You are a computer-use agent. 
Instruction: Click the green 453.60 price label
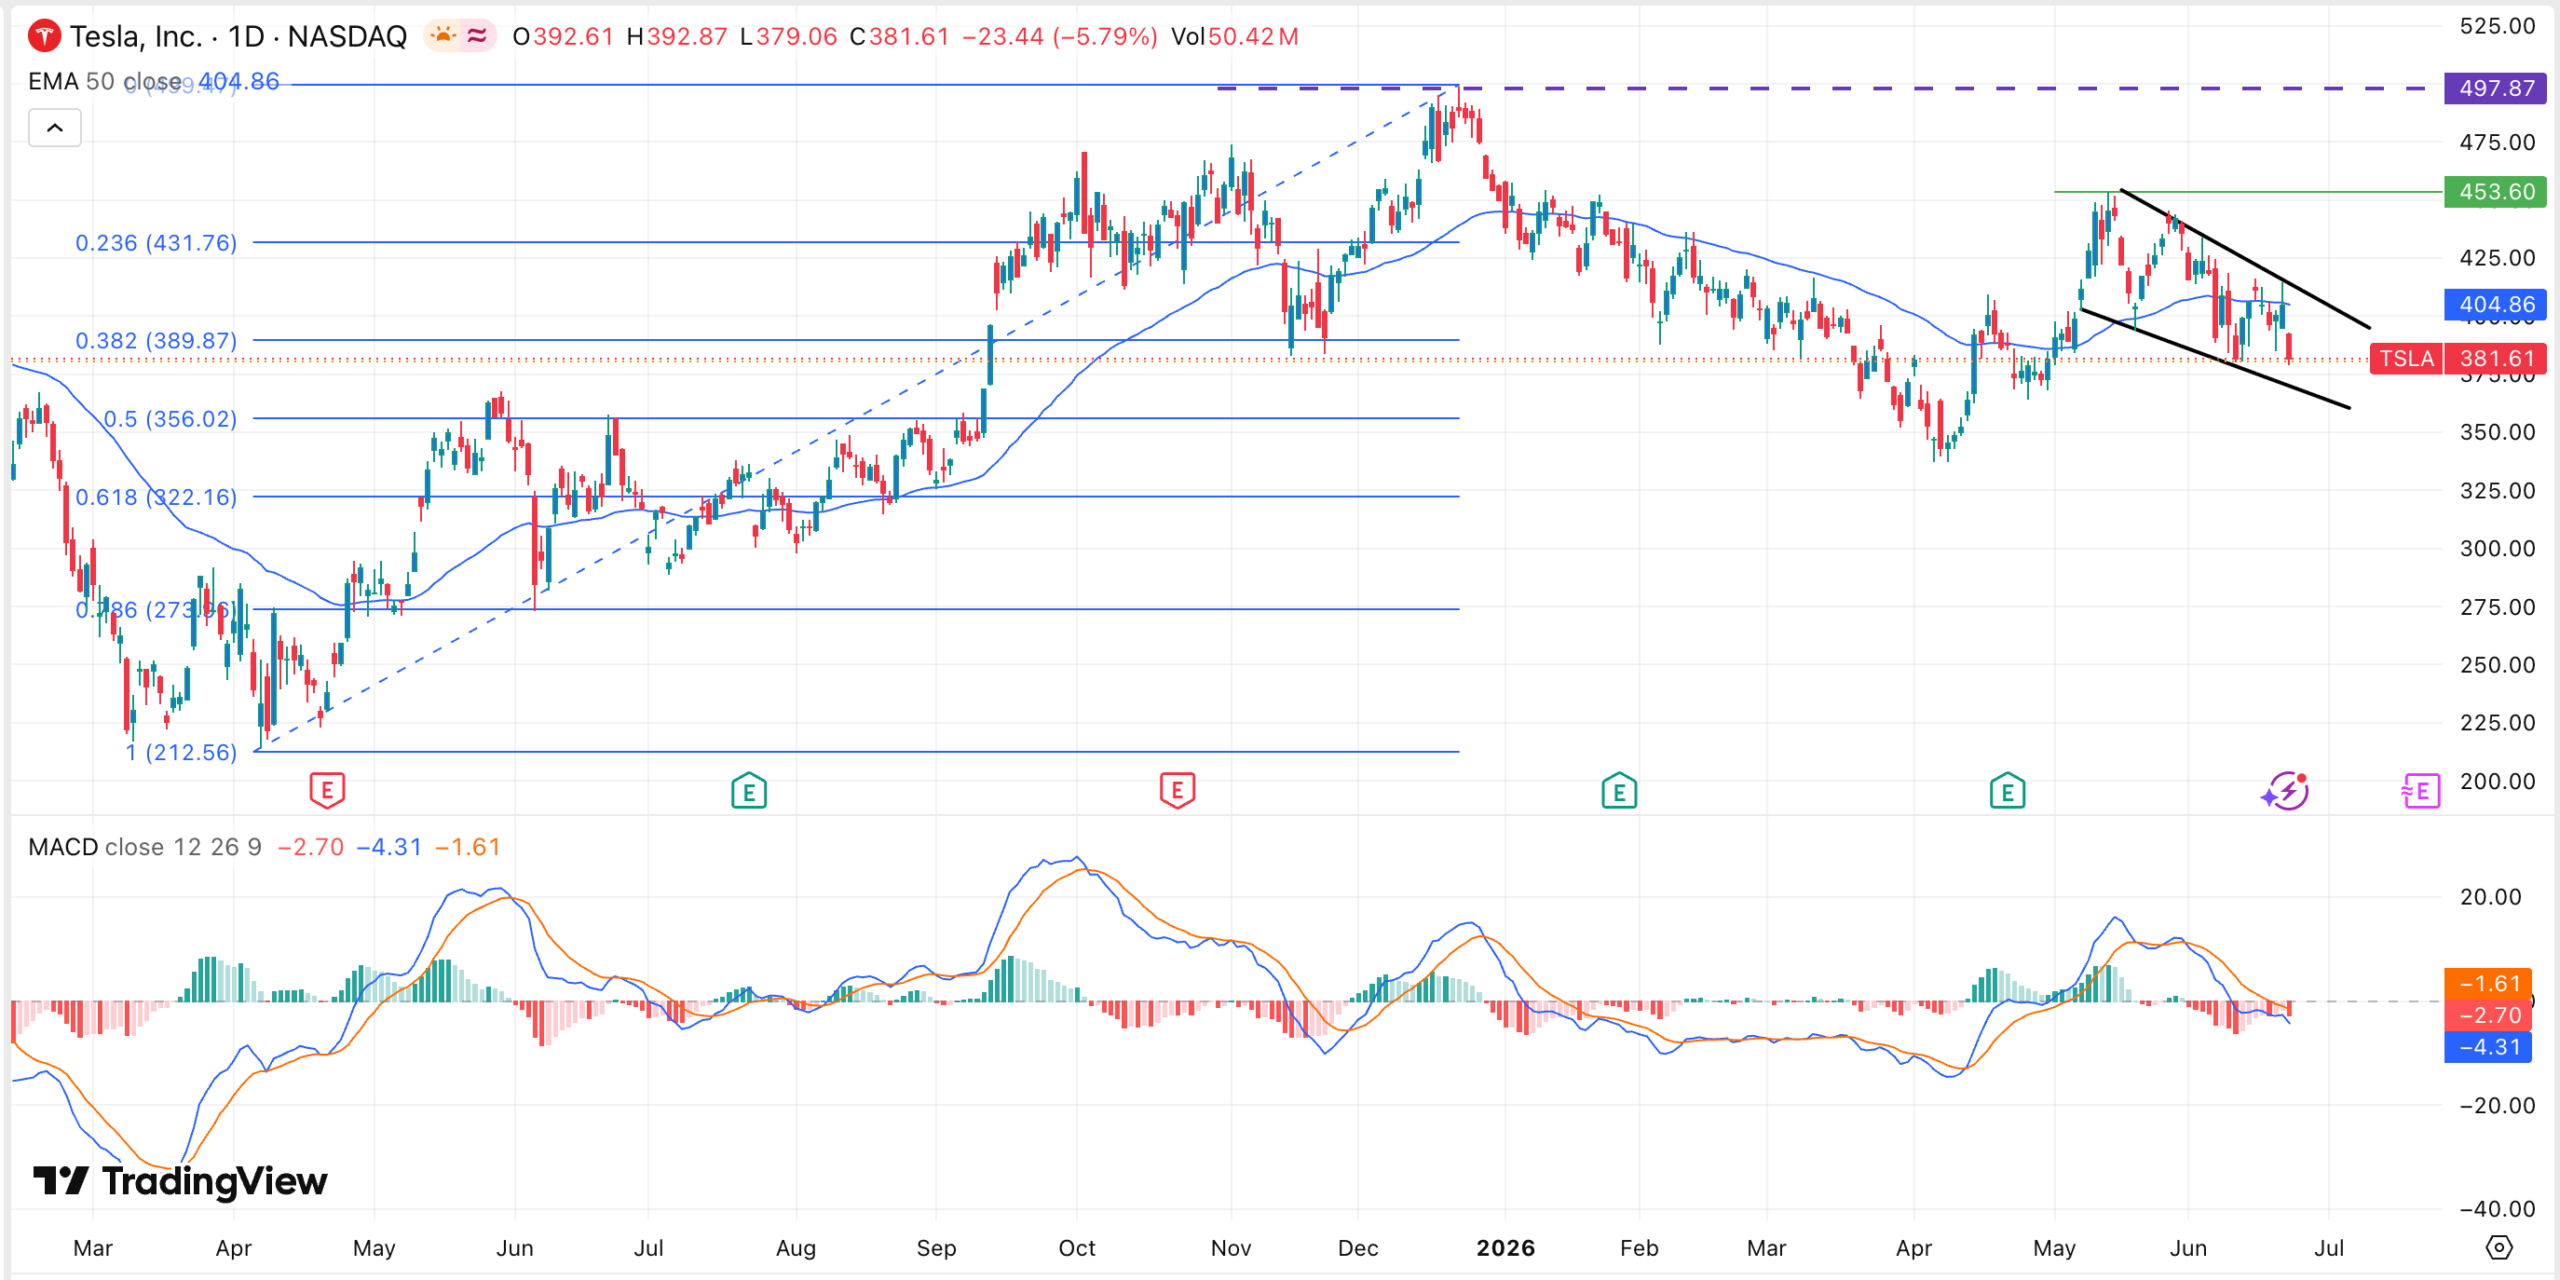pos(2495,191)
